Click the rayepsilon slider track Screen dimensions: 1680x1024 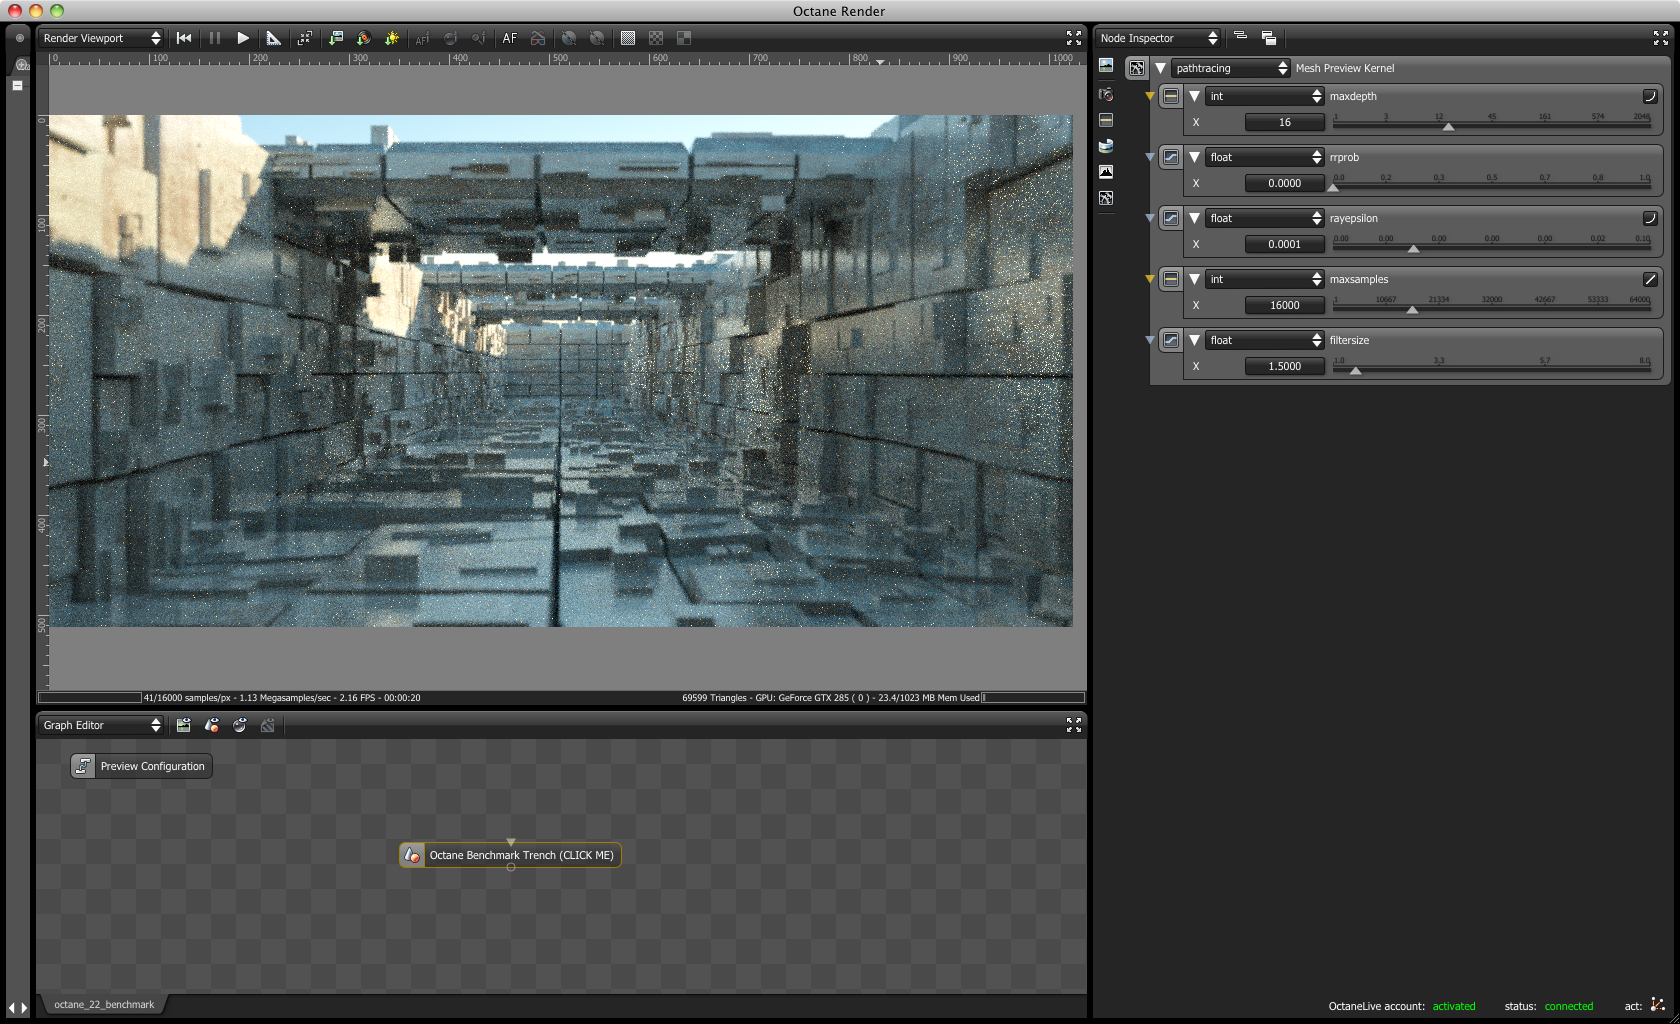(x=1492, y=247)
